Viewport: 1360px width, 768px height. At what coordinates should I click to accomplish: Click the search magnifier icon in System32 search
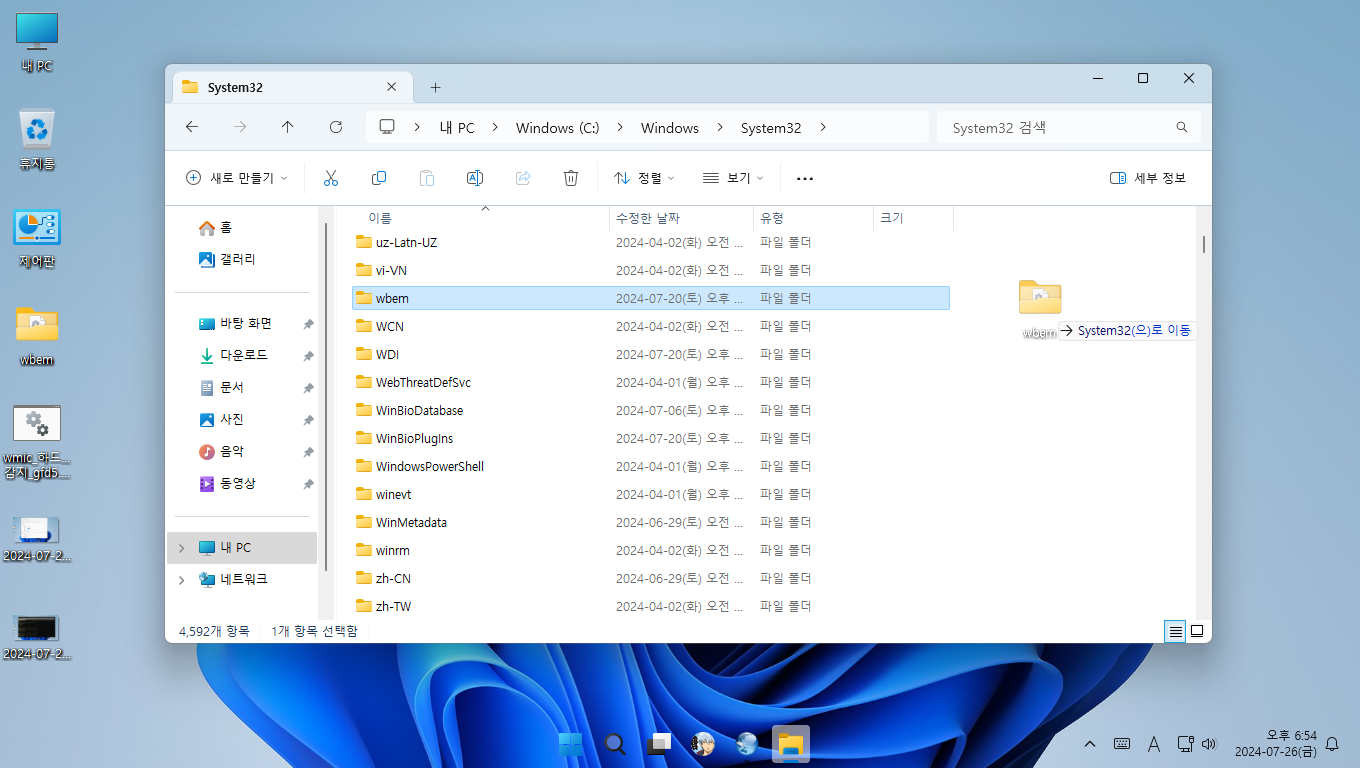click(1182, 127)
